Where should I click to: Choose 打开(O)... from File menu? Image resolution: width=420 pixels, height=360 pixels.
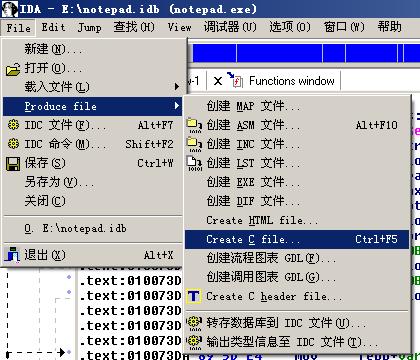pos(93,68)
